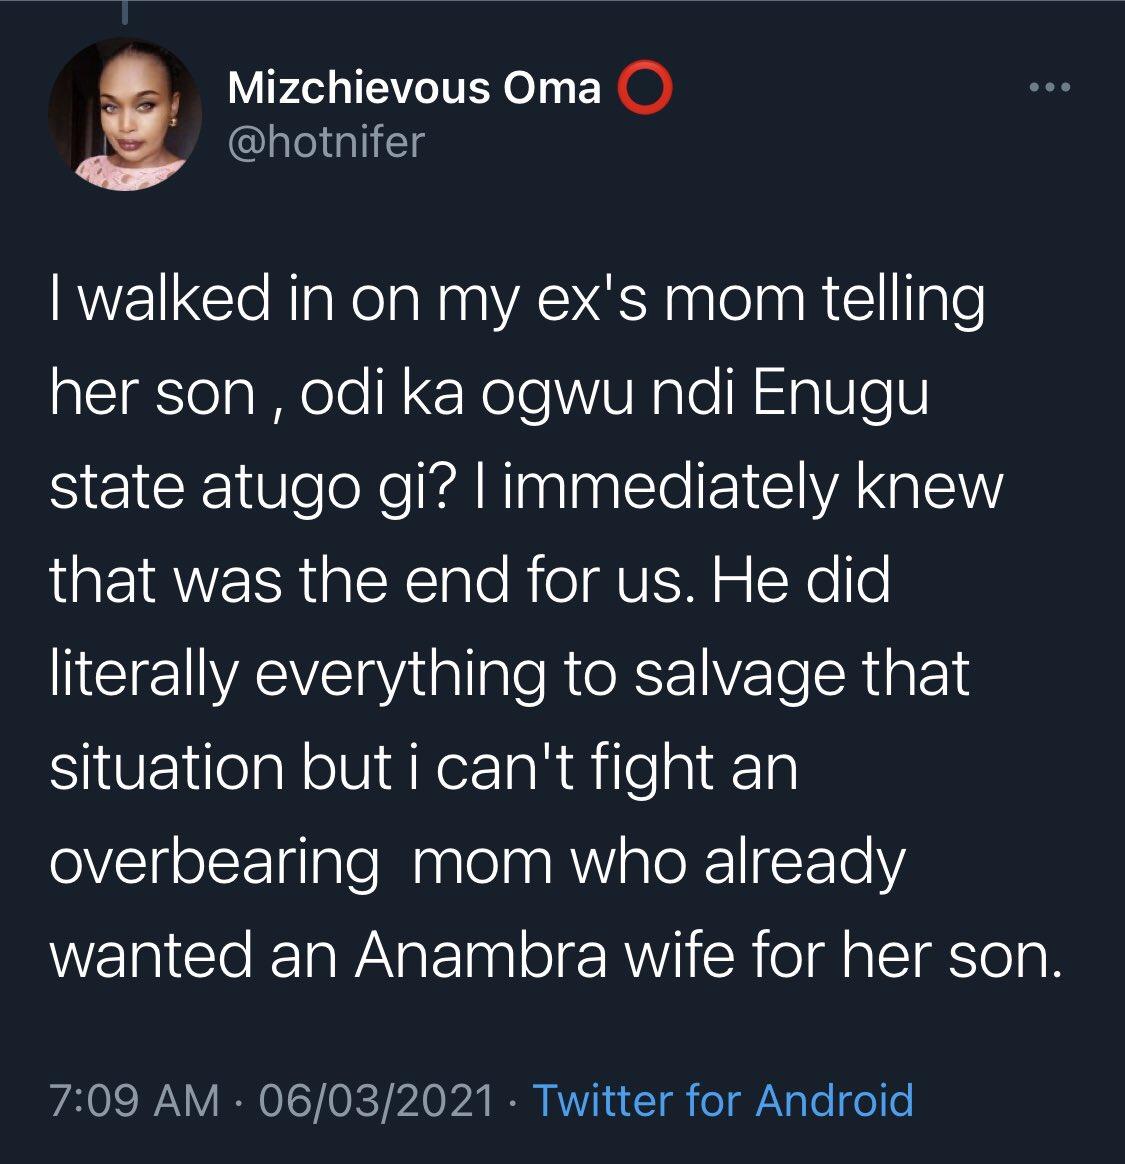Click the word Anambra in the tweet
1125x1164 pixels.
click(480, 956)
